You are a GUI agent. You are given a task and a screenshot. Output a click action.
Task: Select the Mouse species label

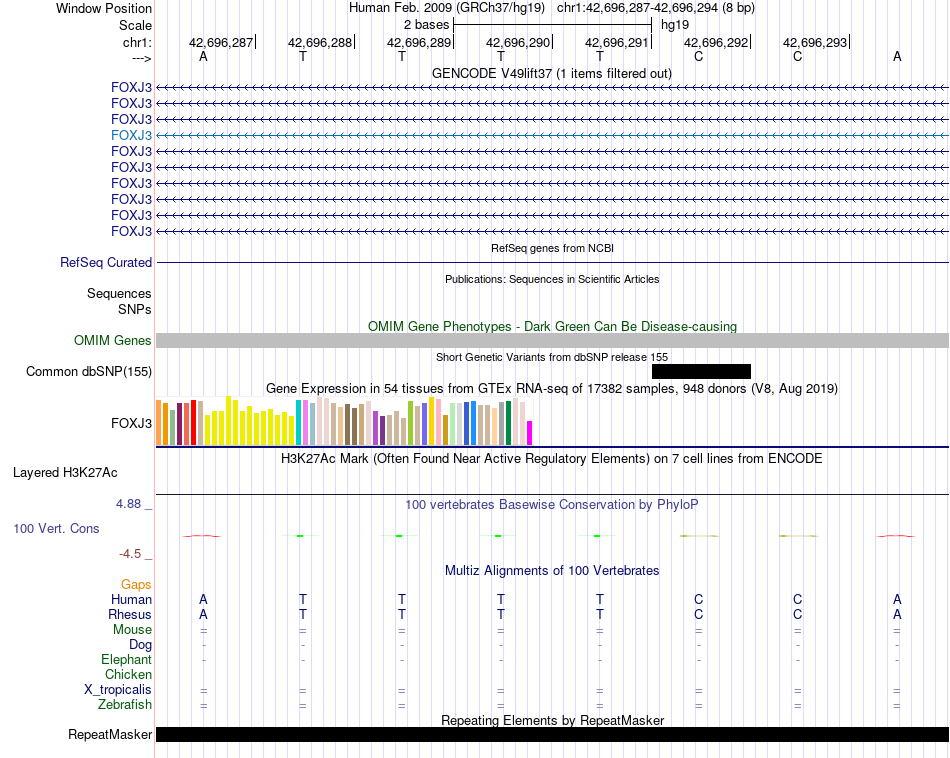click(x=132, y=630)
